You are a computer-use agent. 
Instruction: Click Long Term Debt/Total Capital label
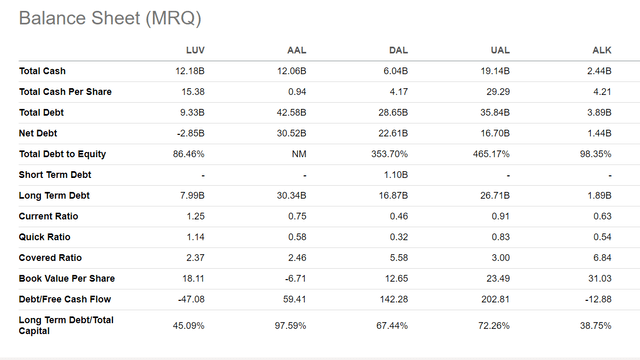(66, 325)
